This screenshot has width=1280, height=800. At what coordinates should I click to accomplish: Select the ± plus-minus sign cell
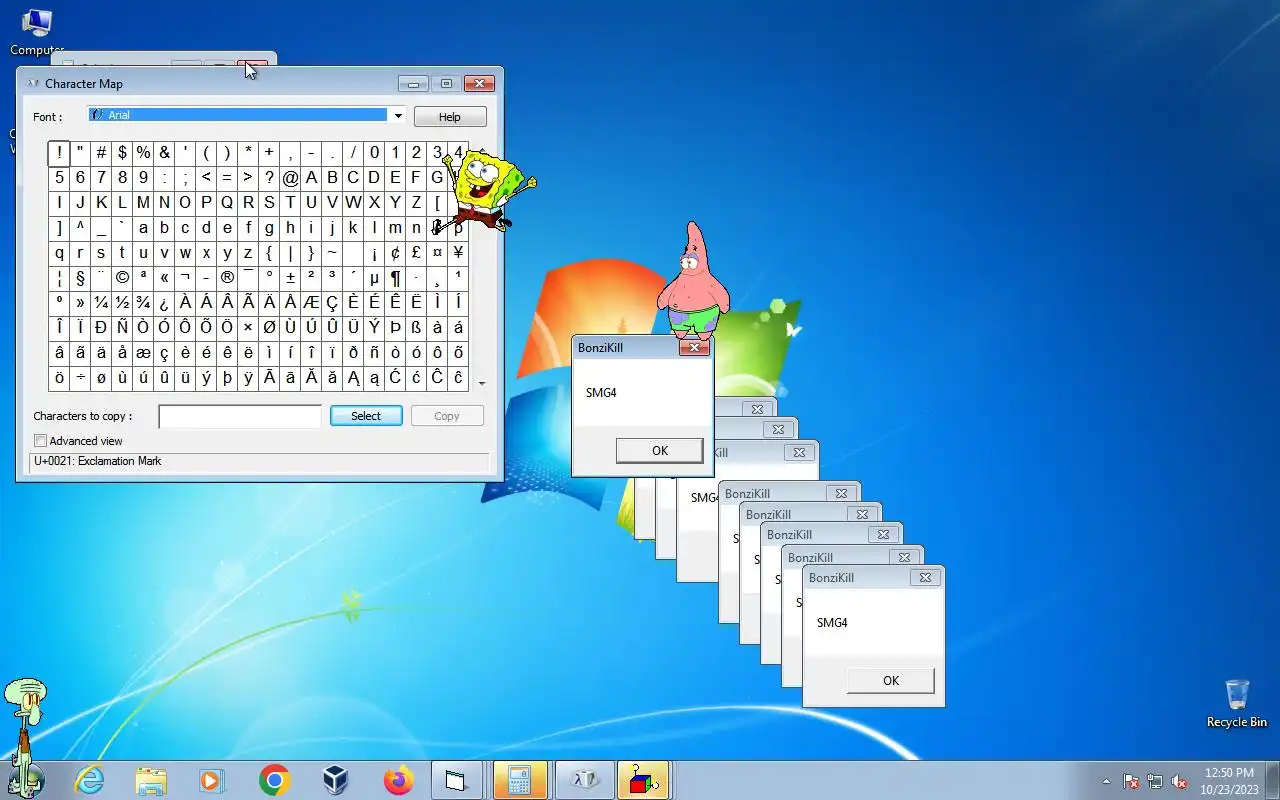[290, 278]
